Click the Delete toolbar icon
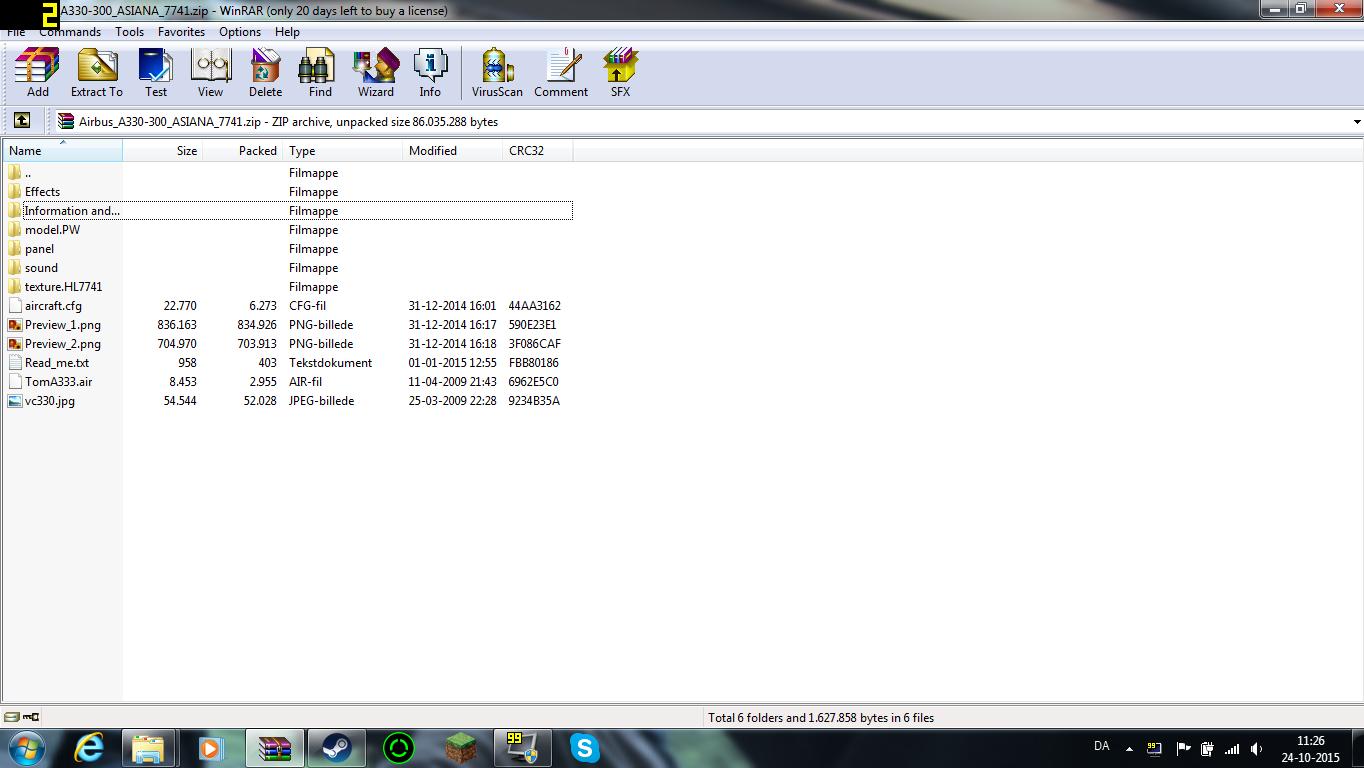 click(265, 73)
